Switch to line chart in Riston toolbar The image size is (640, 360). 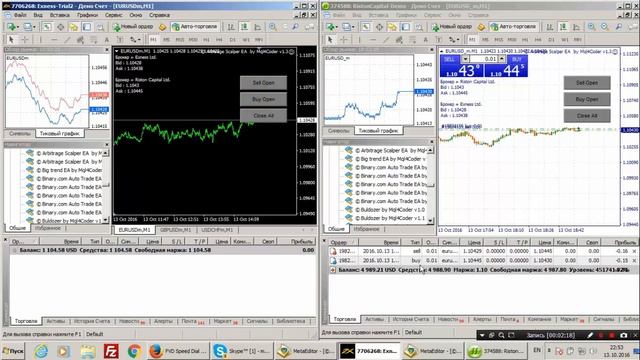click(576, 27)
